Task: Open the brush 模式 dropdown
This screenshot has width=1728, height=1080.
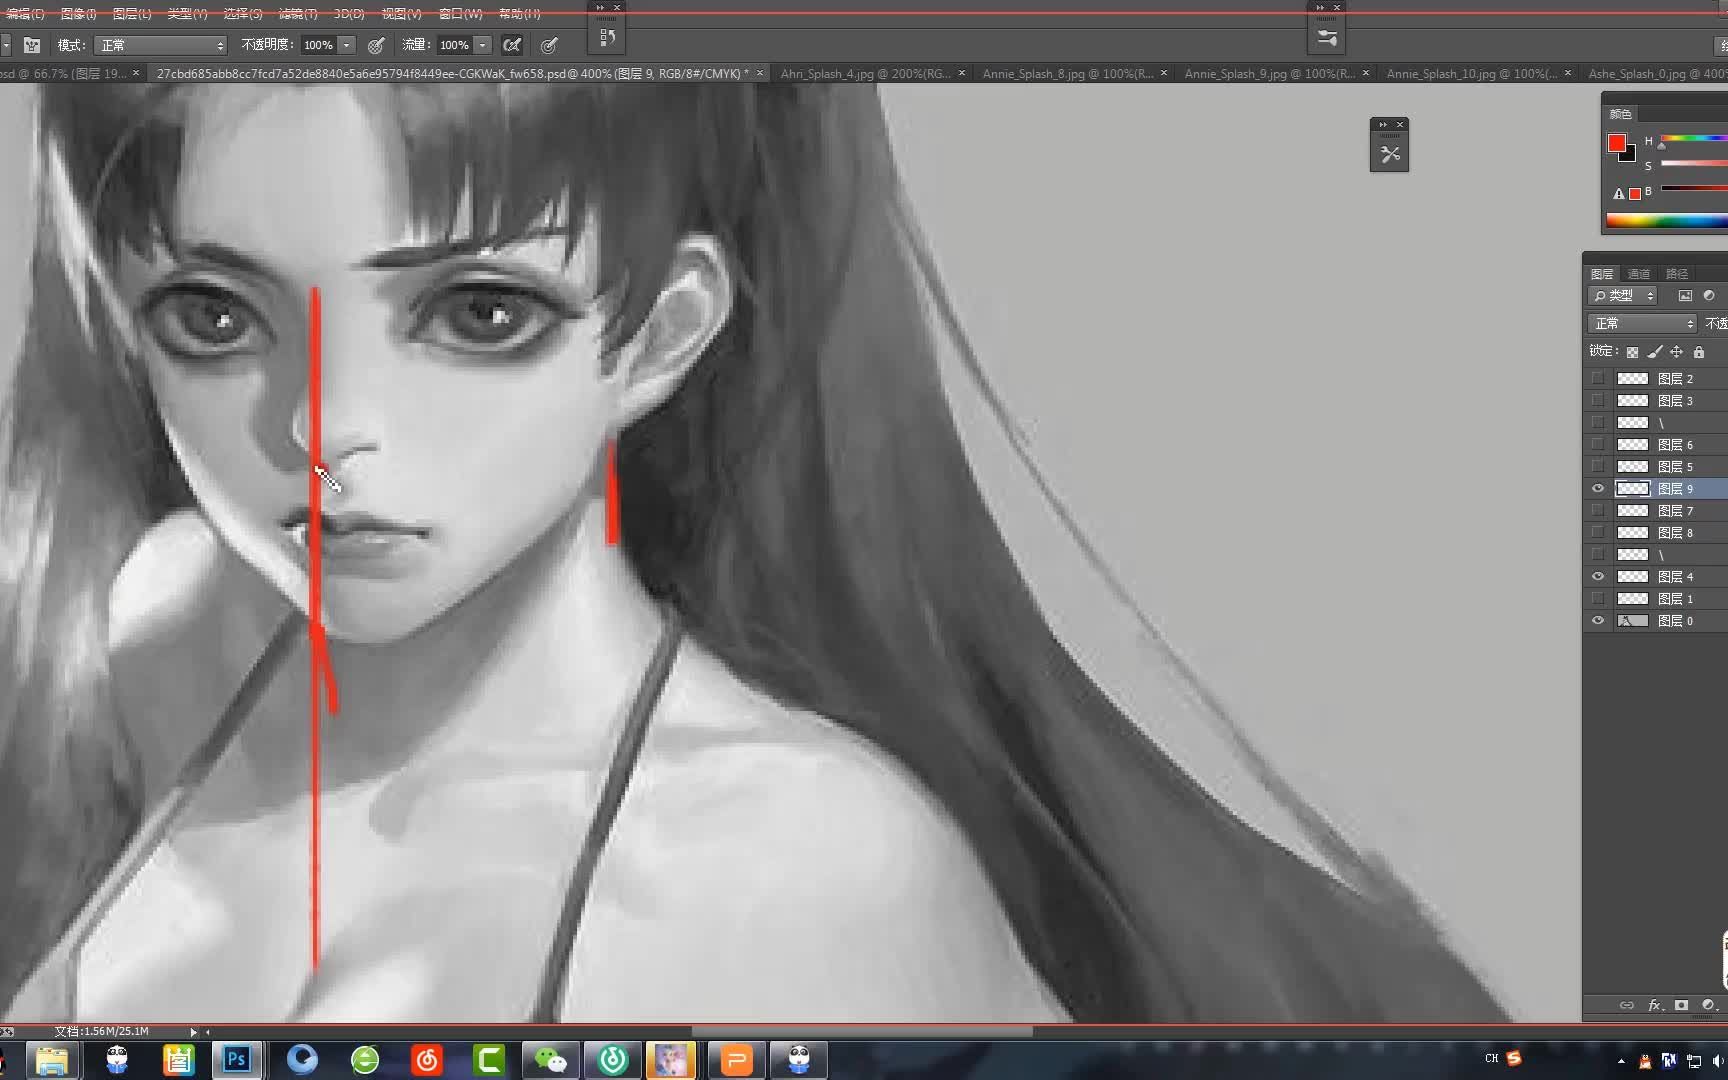Action: pyautogui.click(x=160, y=45)
